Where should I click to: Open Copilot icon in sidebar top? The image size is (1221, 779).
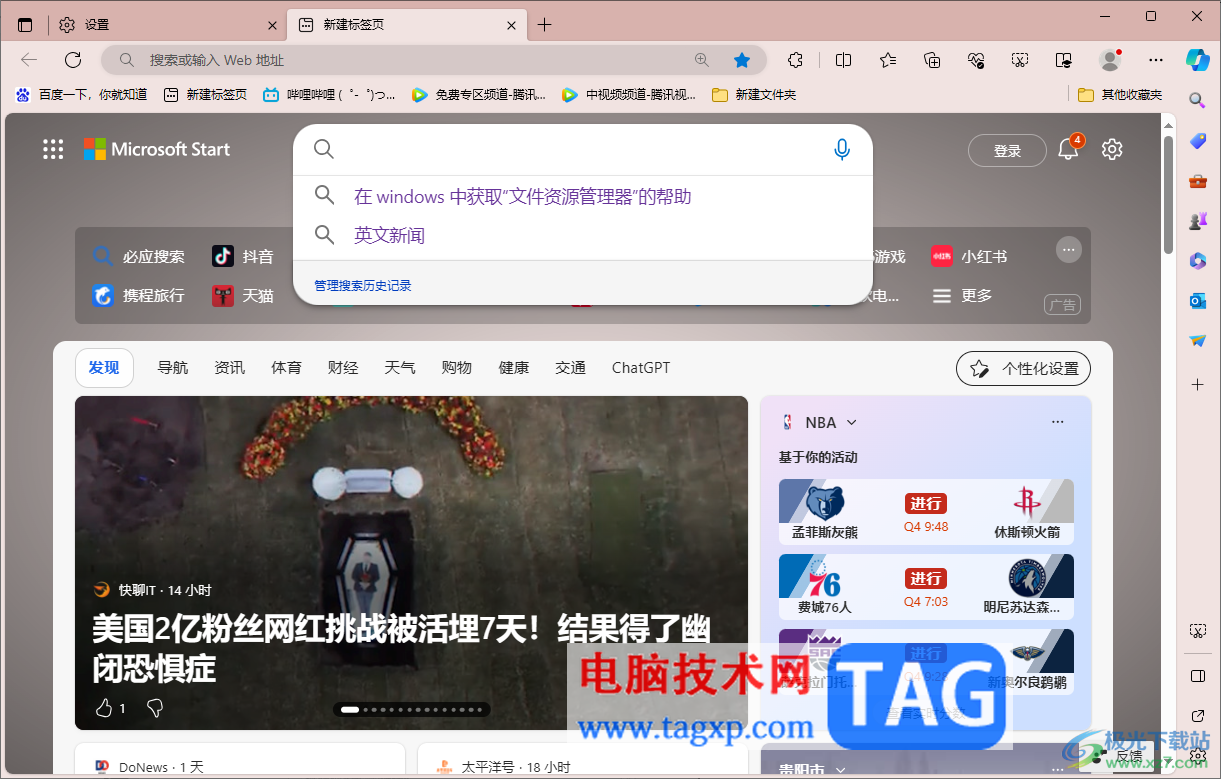pos(1197,59)
